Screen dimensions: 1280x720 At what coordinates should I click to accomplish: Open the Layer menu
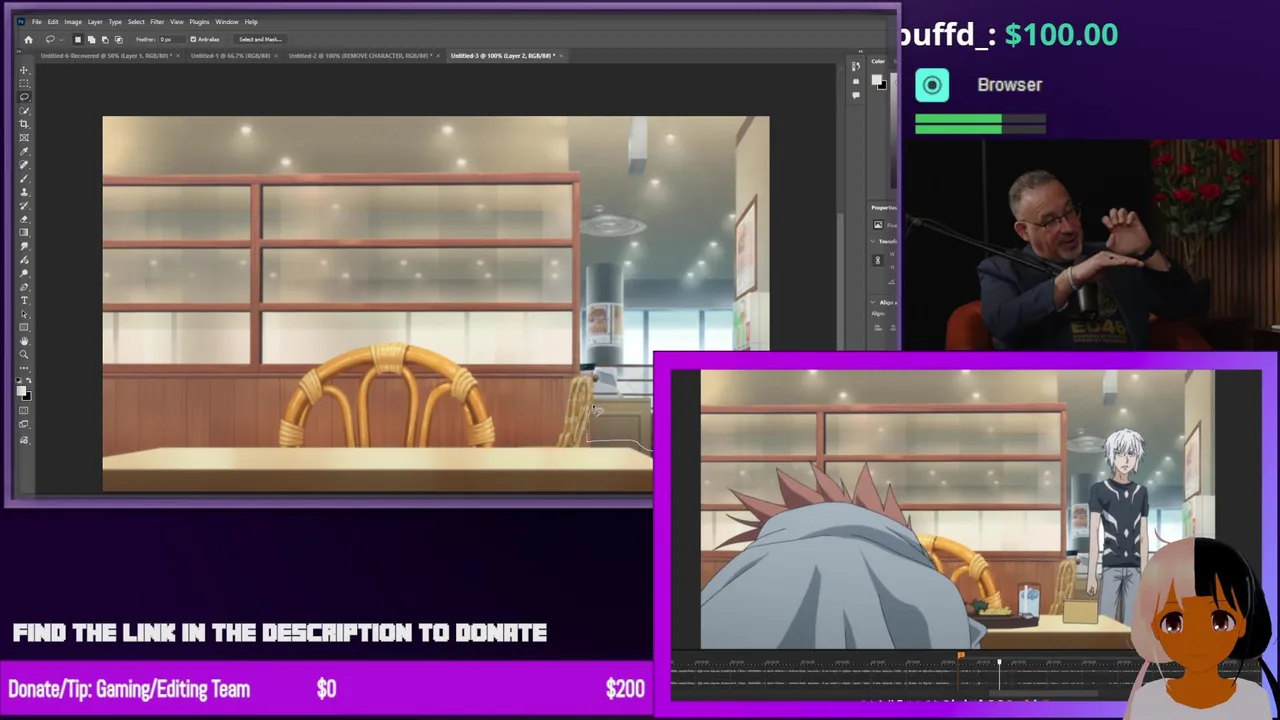pyautogui.click(x=95, y=22)
